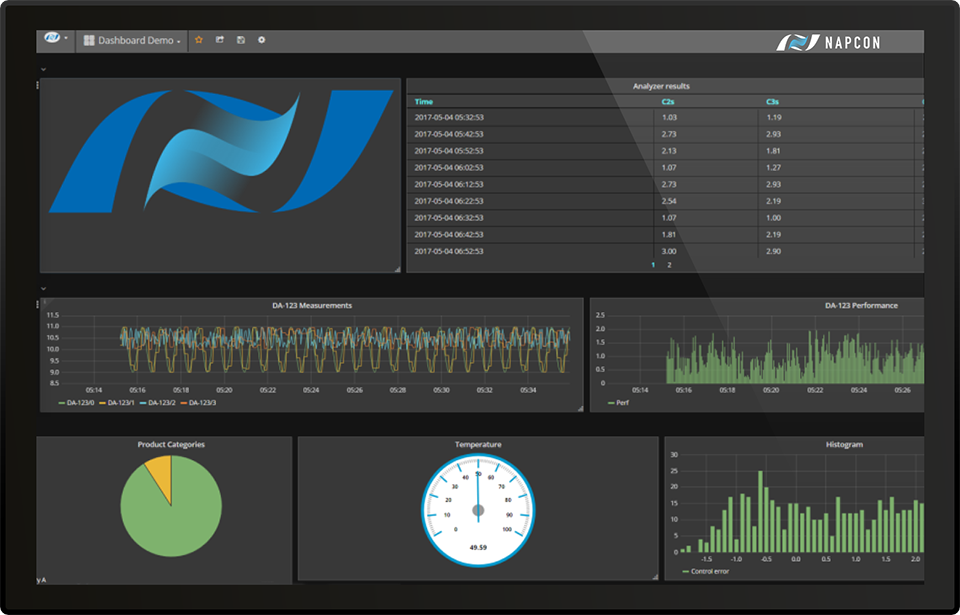Collapse the second dashboard row chevron
The height and width of the screenshot is (615, 960).
(x=43, y=289)
